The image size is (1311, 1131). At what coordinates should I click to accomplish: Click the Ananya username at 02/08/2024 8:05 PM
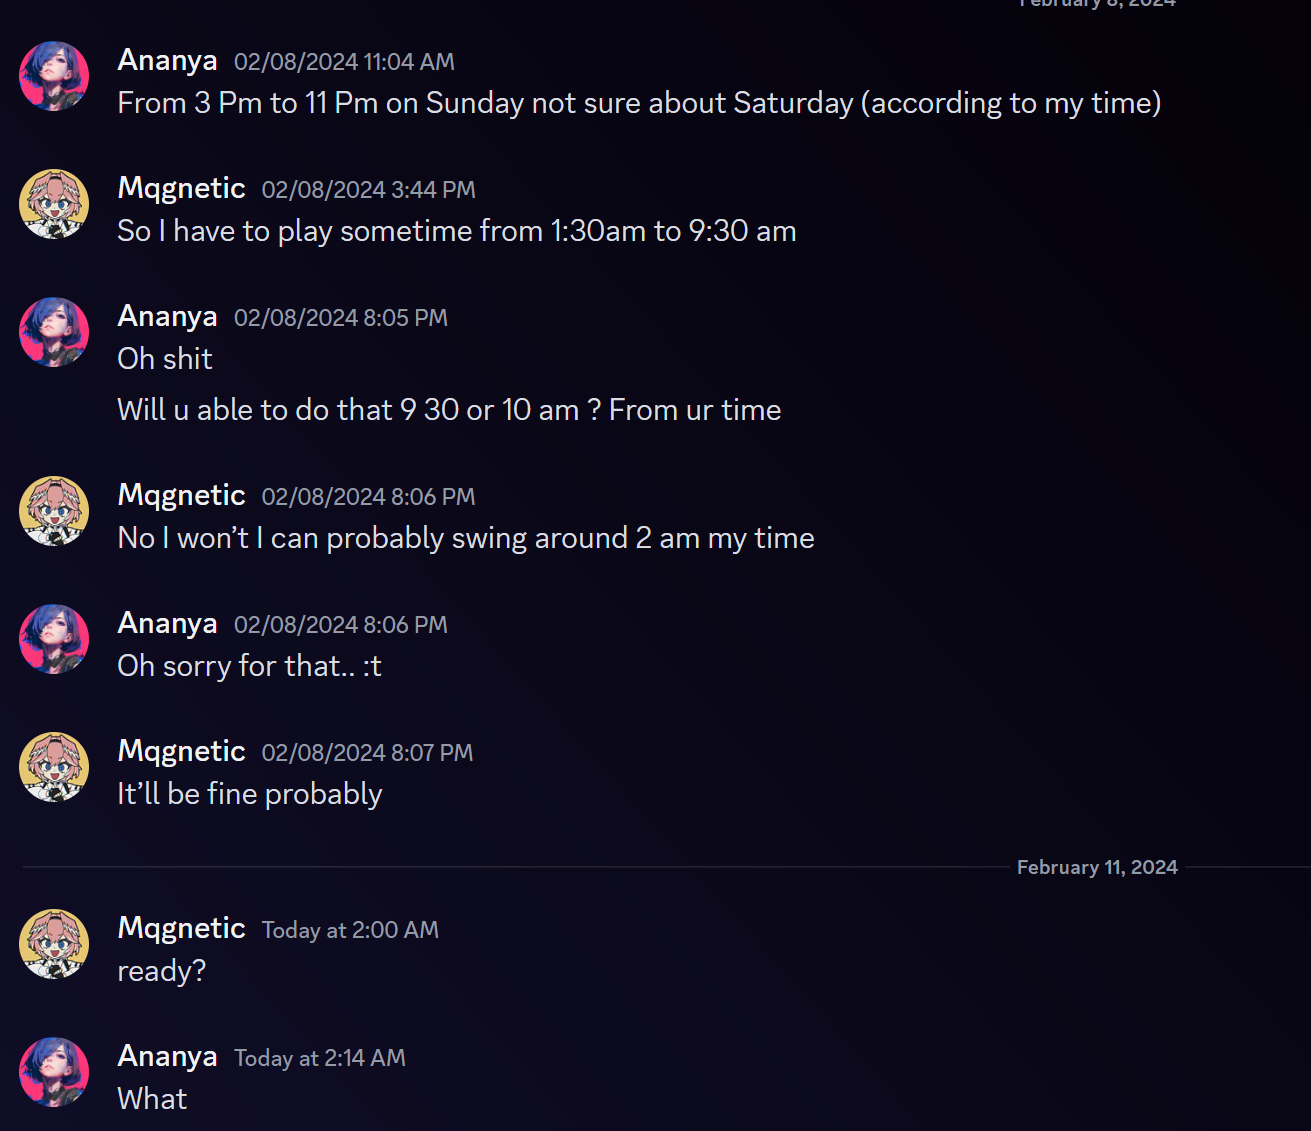167,316
